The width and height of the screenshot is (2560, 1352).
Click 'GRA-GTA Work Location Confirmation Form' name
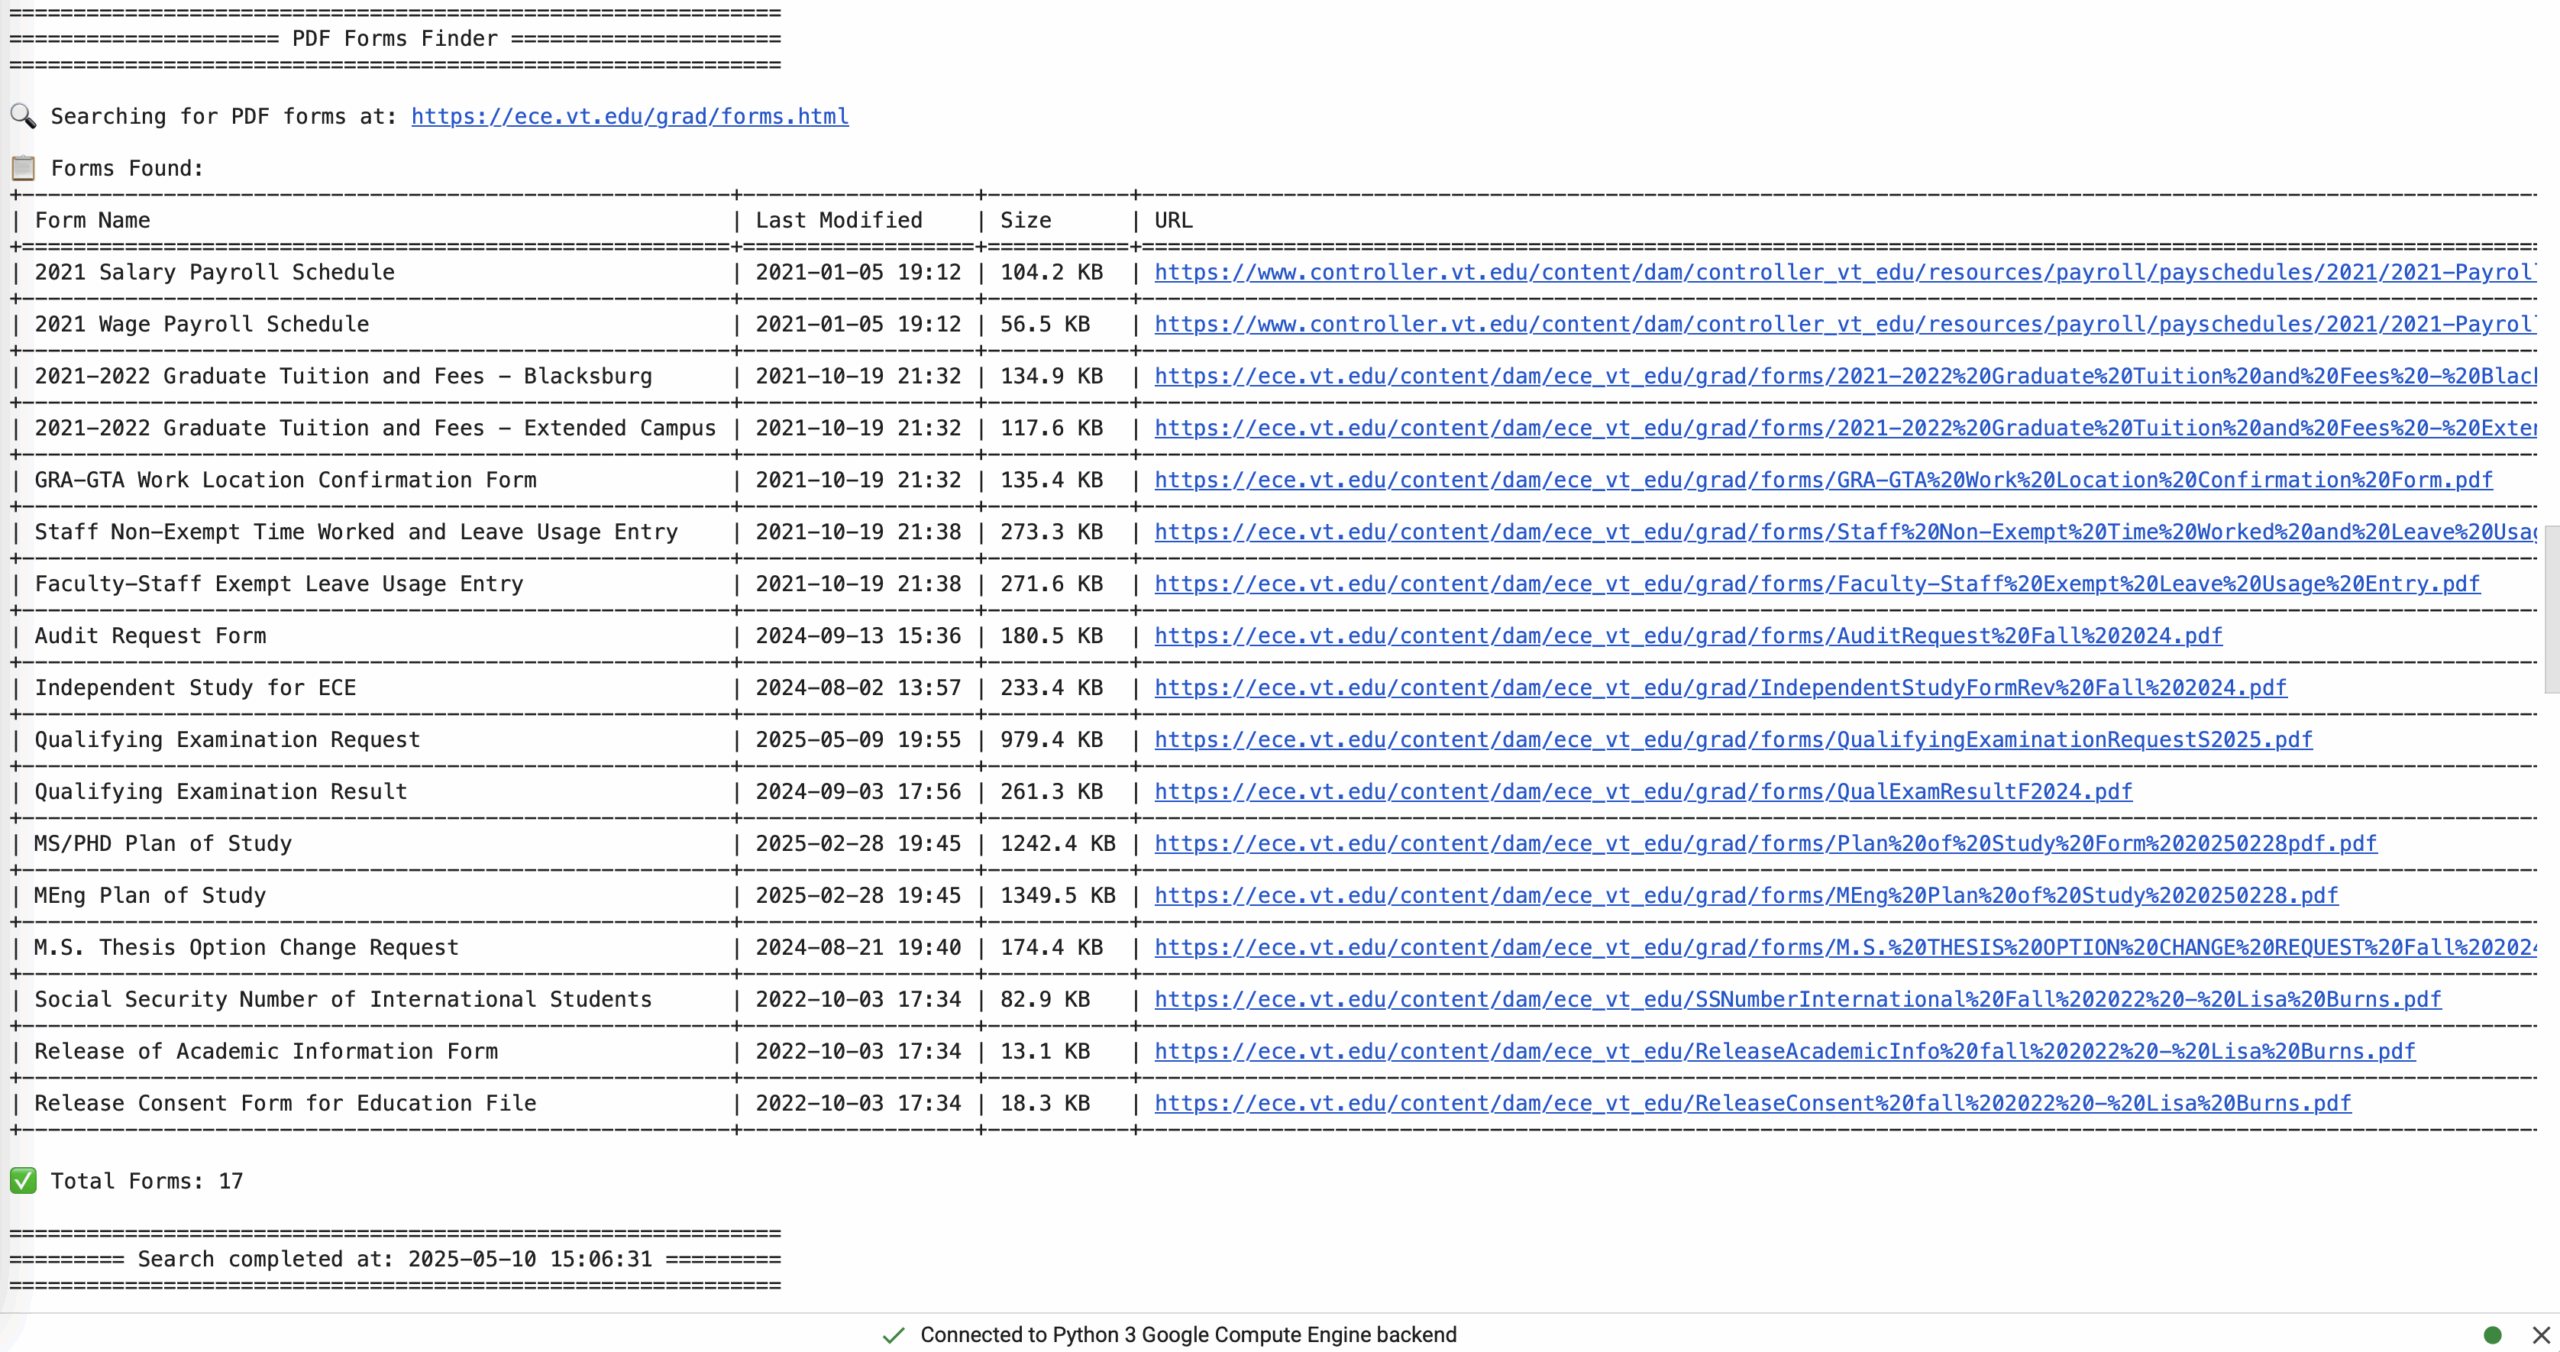(x=285, y=480)
